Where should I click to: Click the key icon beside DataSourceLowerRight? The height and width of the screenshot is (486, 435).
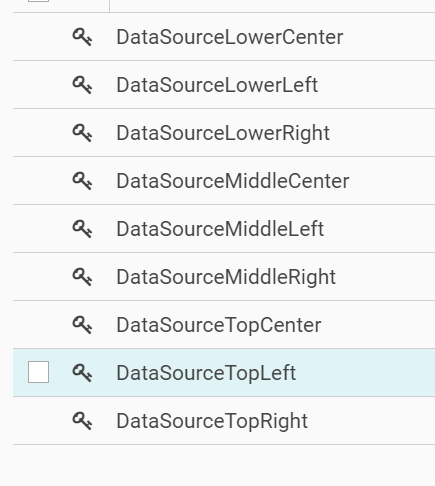pos(82,133)
